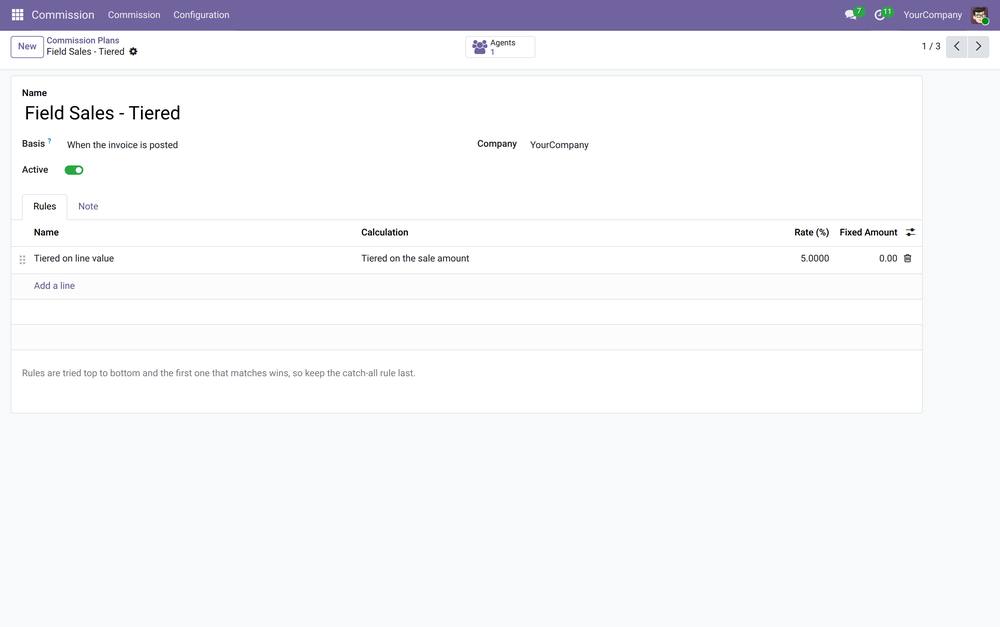Switch to the Rules tab
1000x627 pixels.
click(45, 207)
